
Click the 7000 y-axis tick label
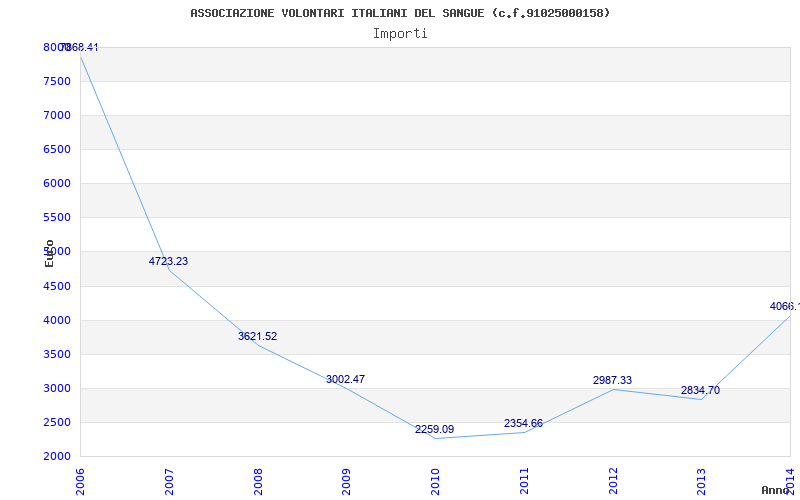(x=57, y=115)
